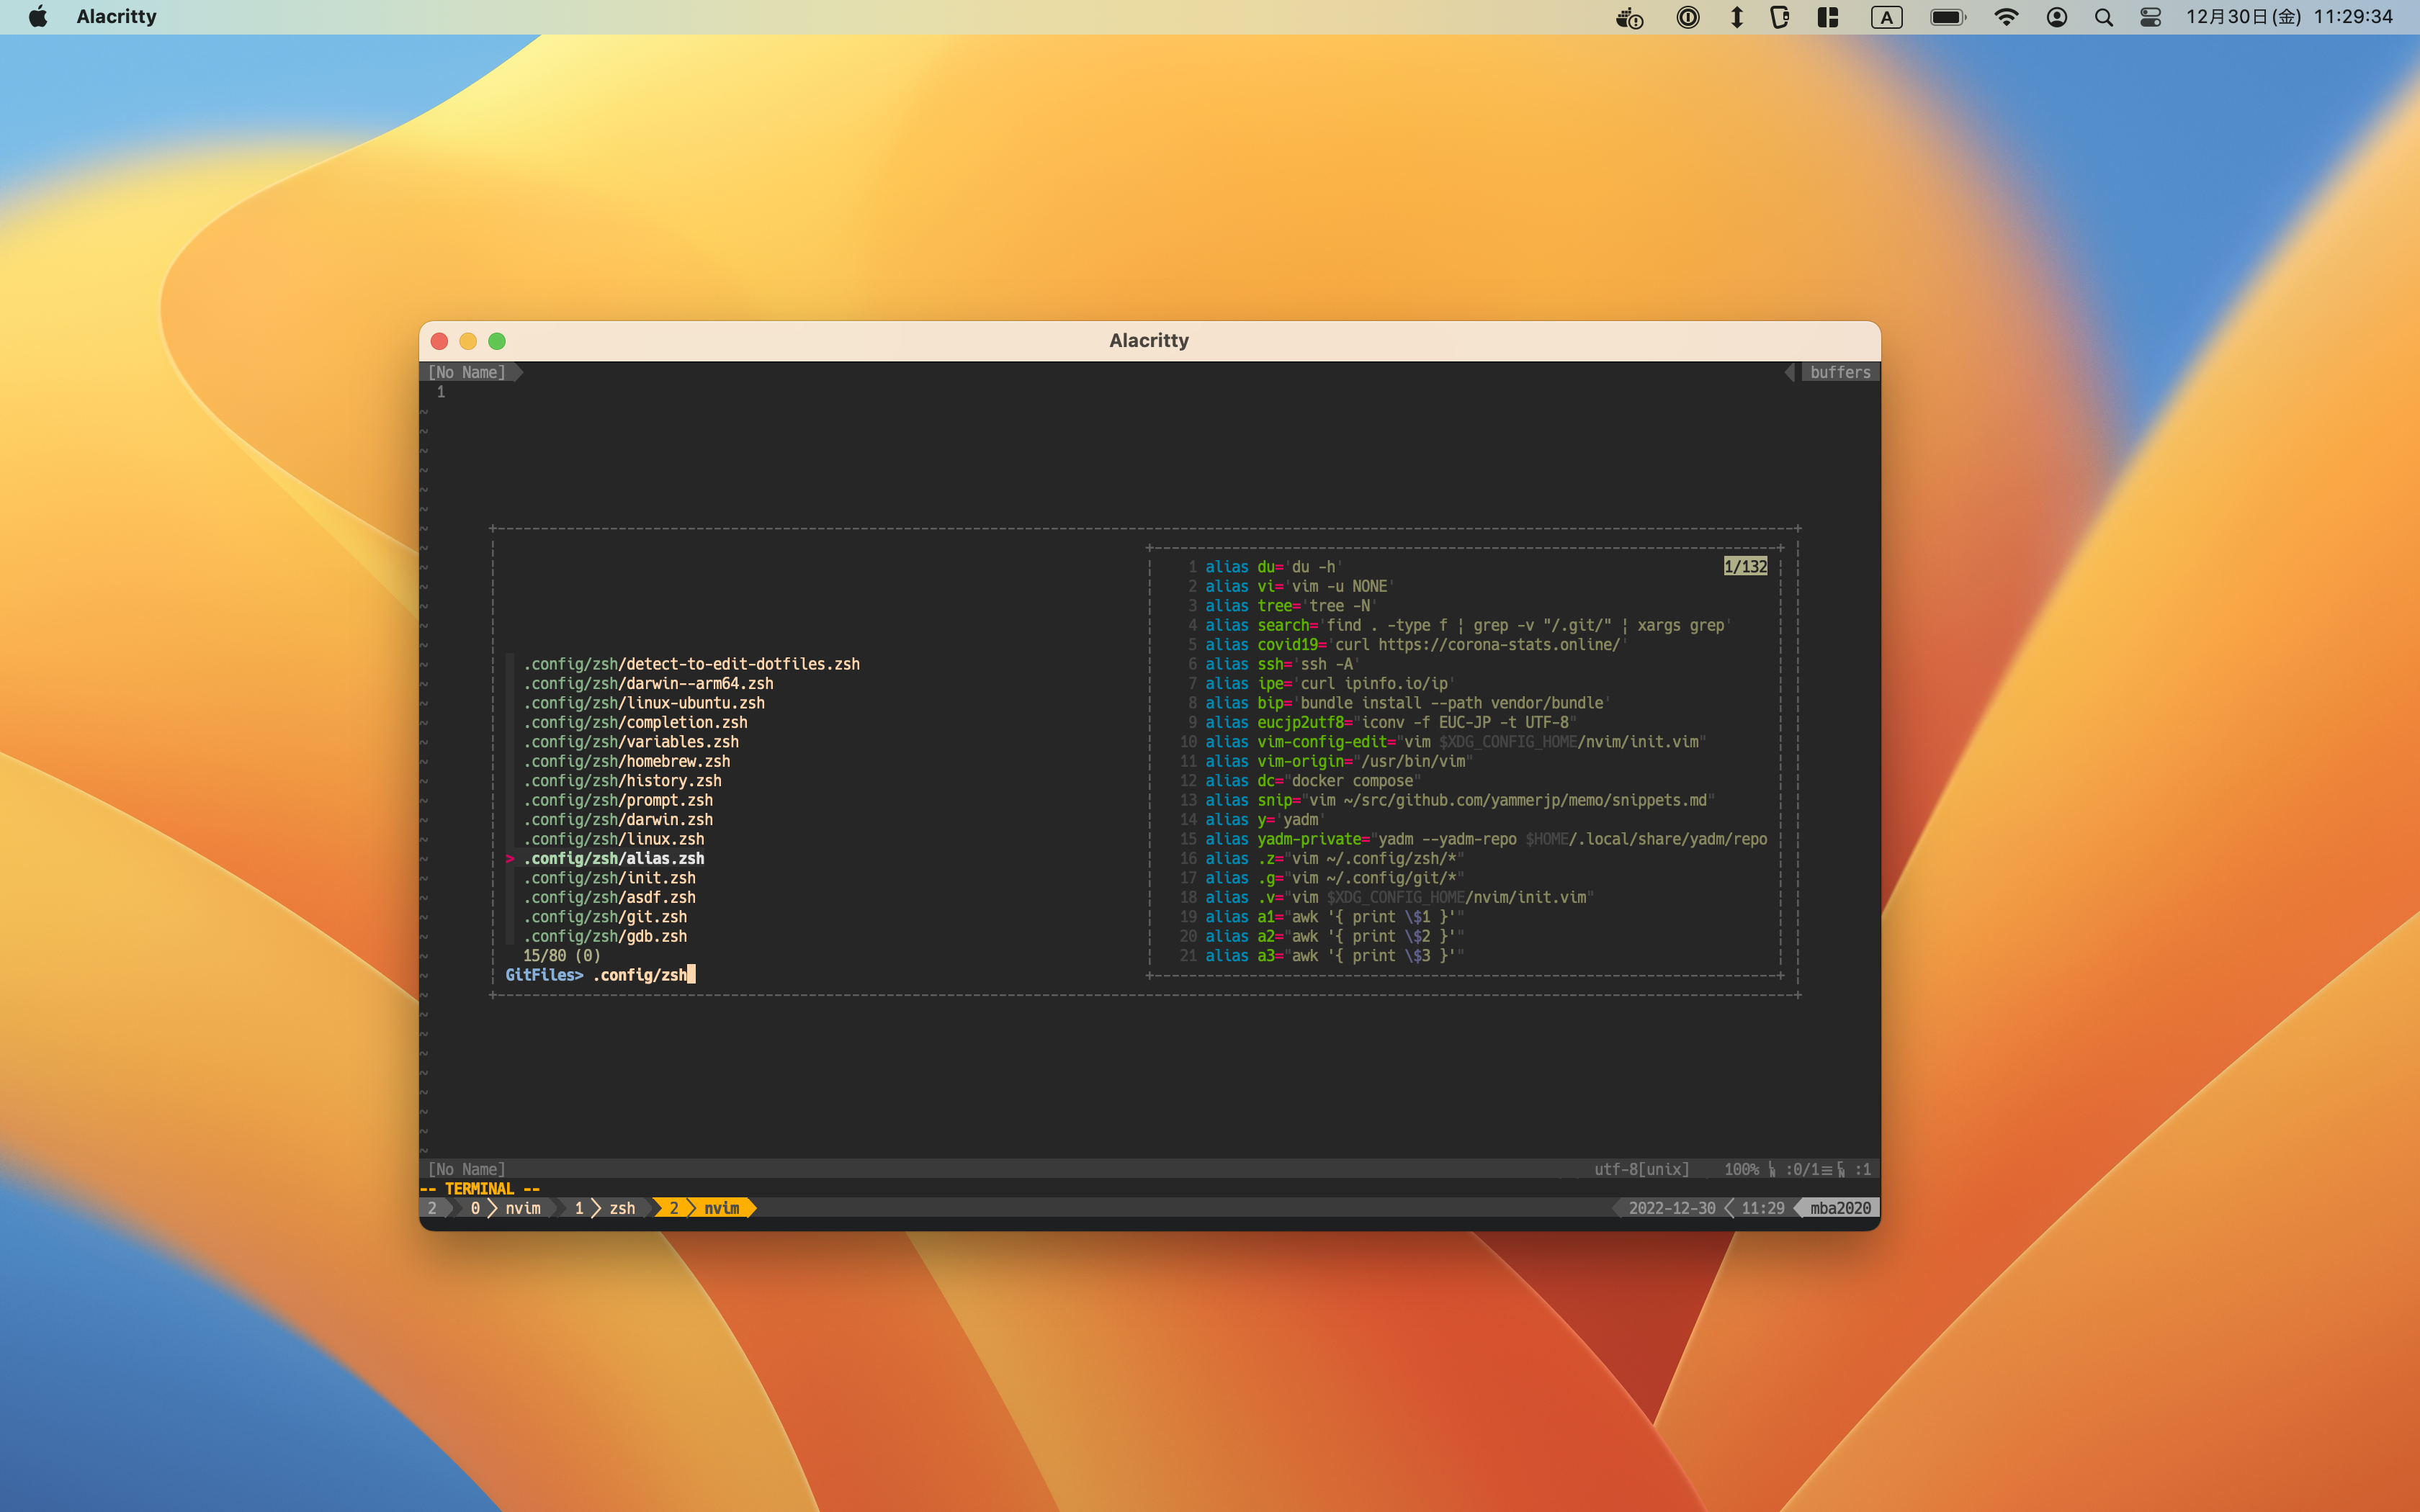Click utf-8[unix] encoding in status line
The image size is (2420, 1512).
[x=1641, y=1169]
